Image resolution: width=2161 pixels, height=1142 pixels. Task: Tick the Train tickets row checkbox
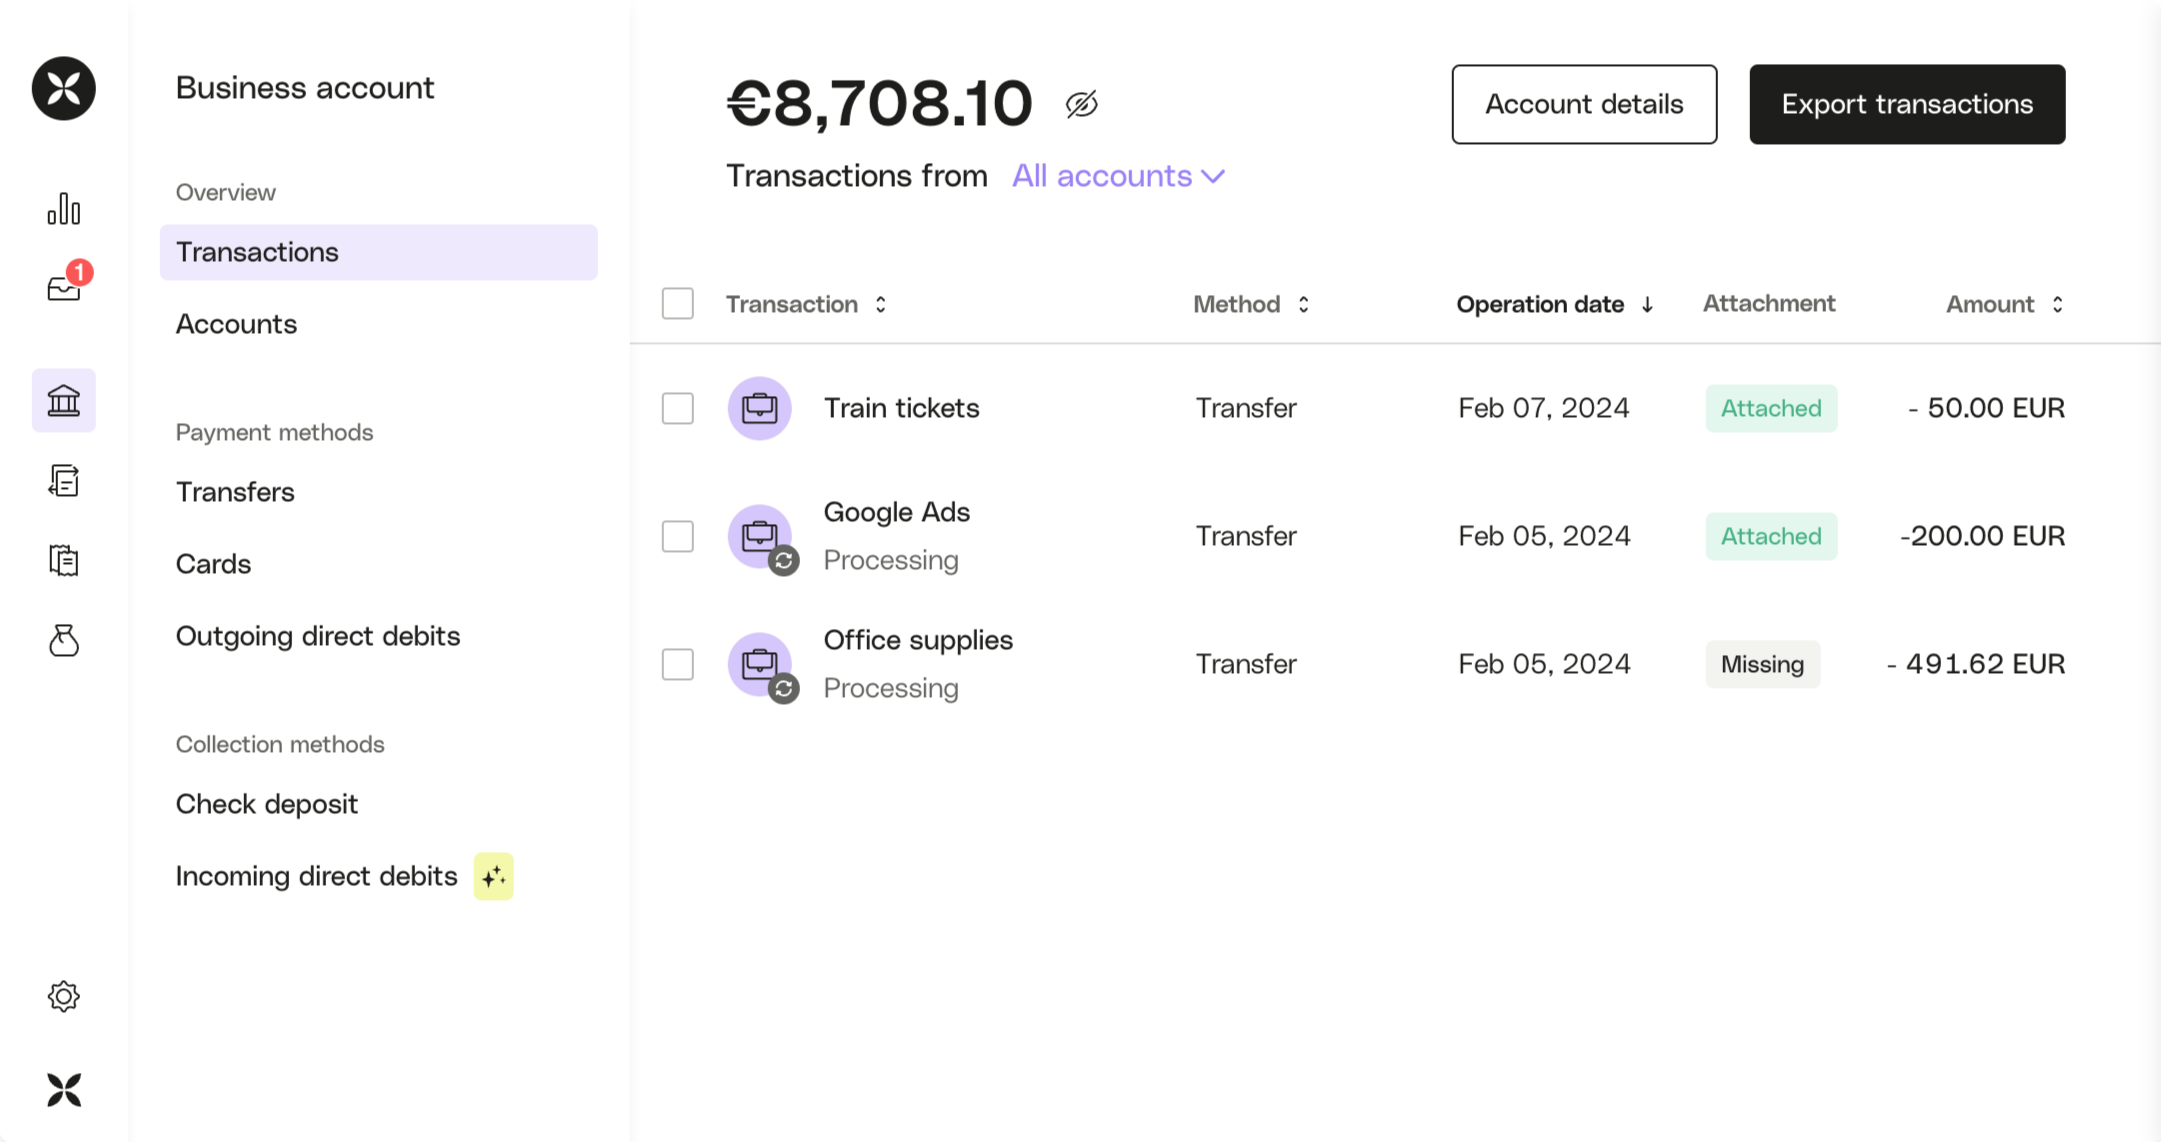click(x=677, y=408)
